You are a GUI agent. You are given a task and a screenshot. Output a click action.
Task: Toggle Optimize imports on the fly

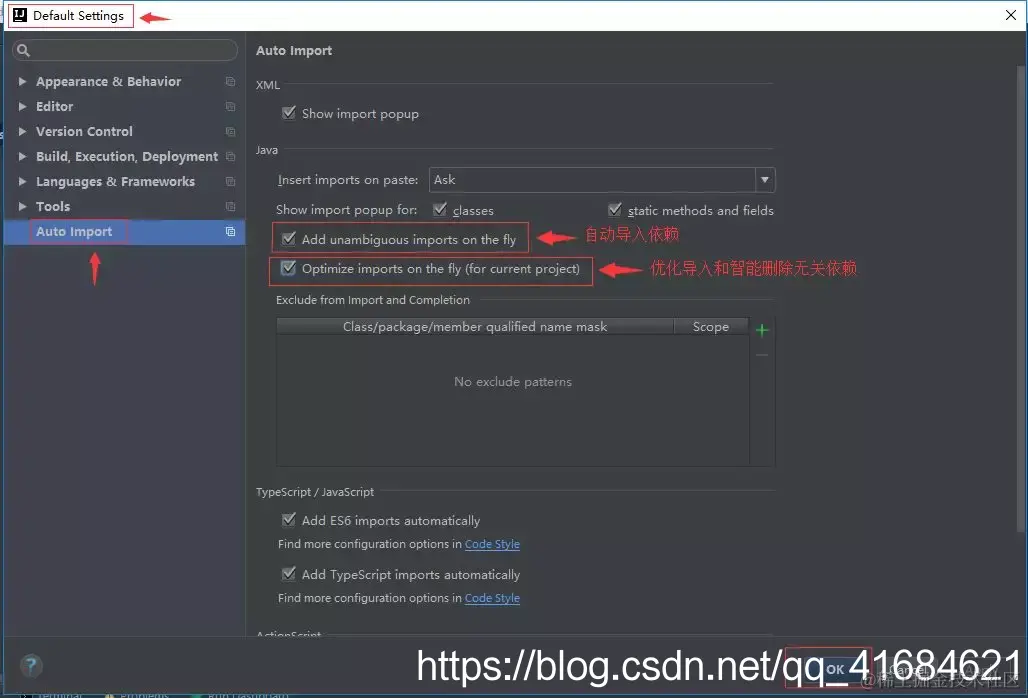click(x=288, y=267)
